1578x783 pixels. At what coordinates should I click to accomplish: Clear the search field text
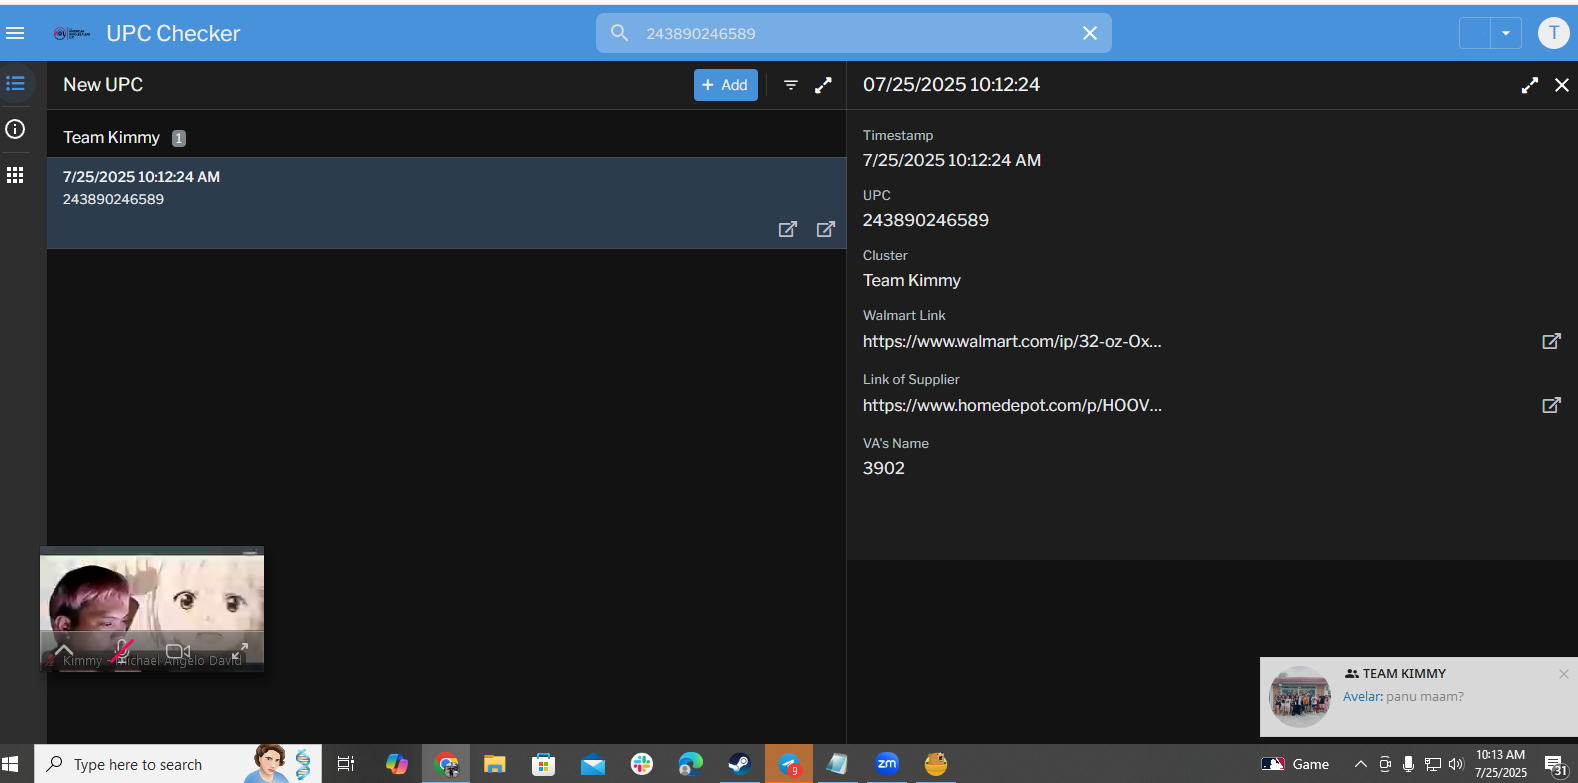tap(1089, 33)
